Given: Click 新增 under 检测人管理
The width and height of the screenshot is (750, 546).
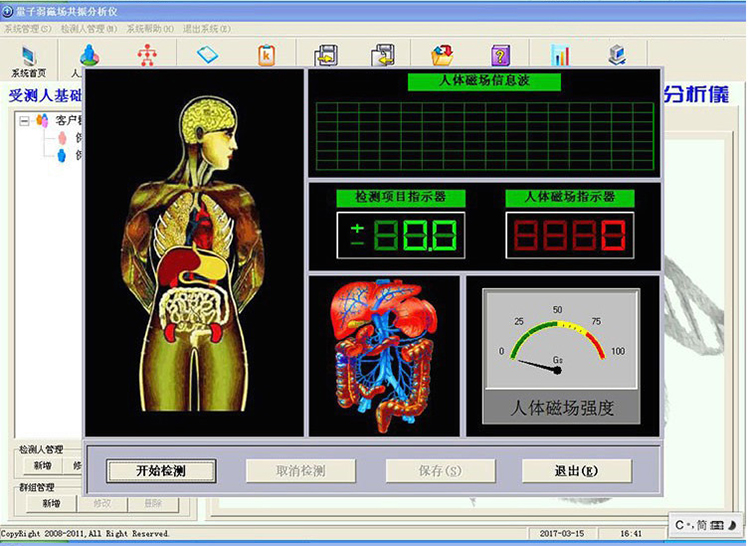Looking at the screenshot, I should pyautogui.click(x=41, y=465).
